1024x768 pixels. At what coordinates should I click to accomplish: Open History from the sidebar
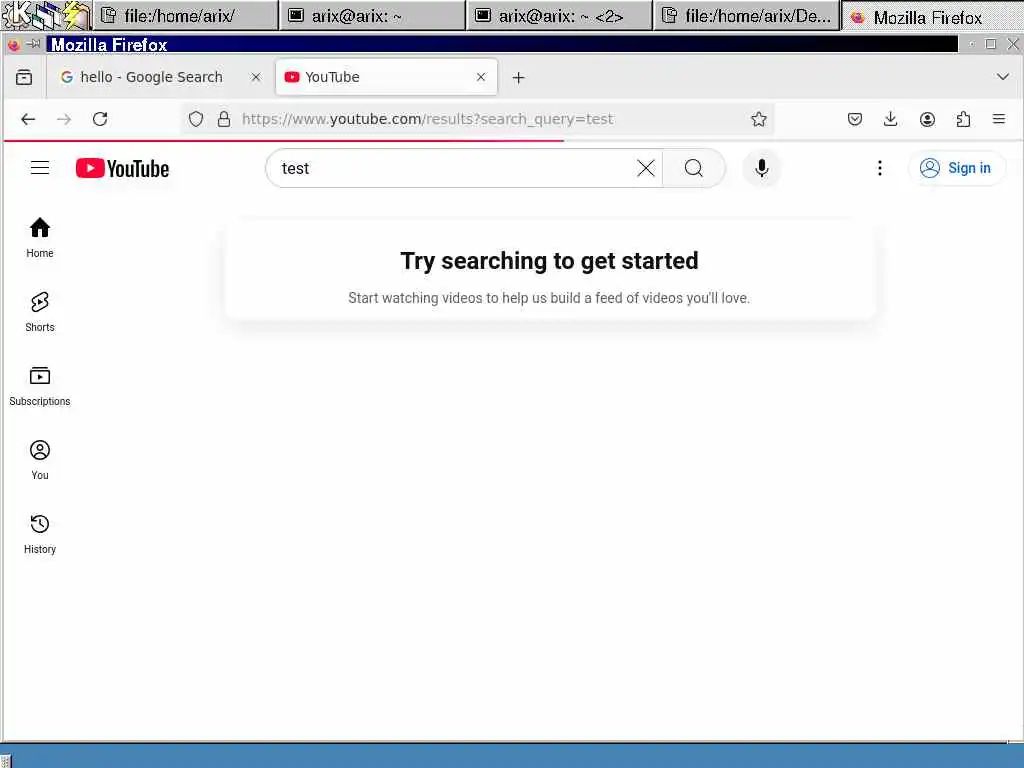40,534
